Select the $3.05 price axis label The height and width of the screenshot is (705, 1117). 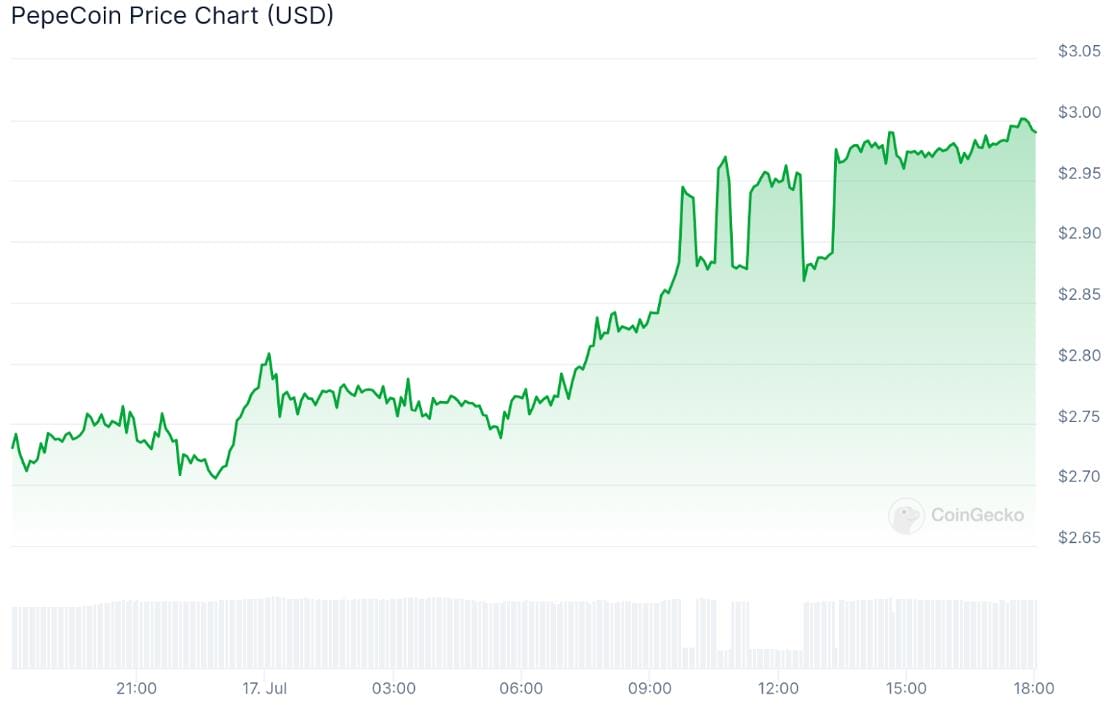click(1079, 51)
